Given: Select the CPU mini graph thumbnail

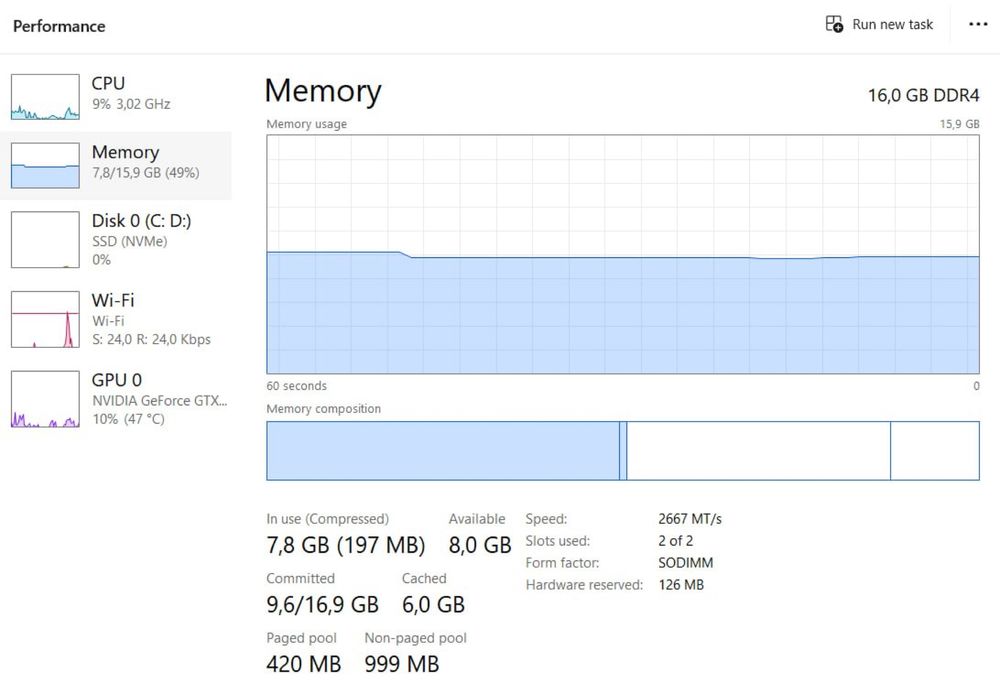Looking at the screenshot, I should coord(45,97).
